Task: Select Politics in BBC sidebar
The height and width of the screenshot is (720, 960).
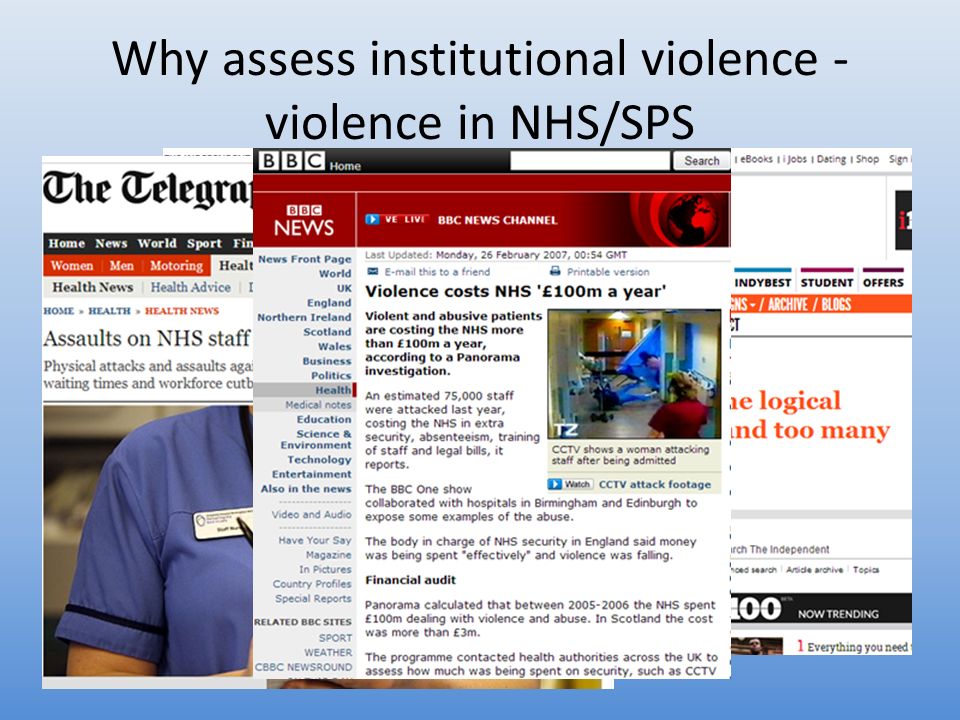Action: 331,375
